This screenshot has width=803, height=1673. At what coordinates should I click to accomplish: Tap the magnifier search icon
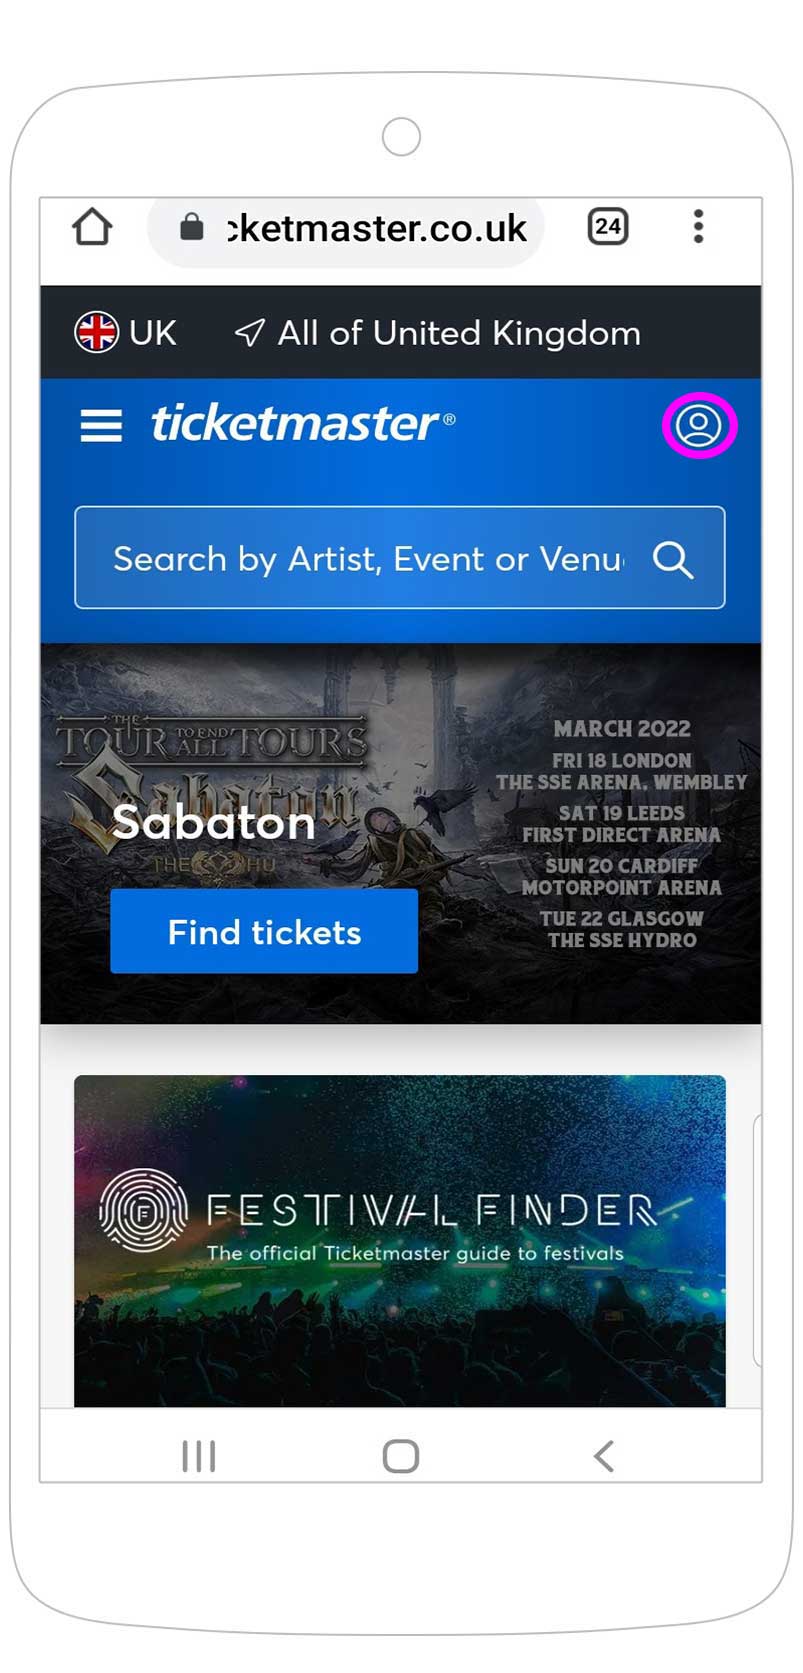click(x=673, y=559)
